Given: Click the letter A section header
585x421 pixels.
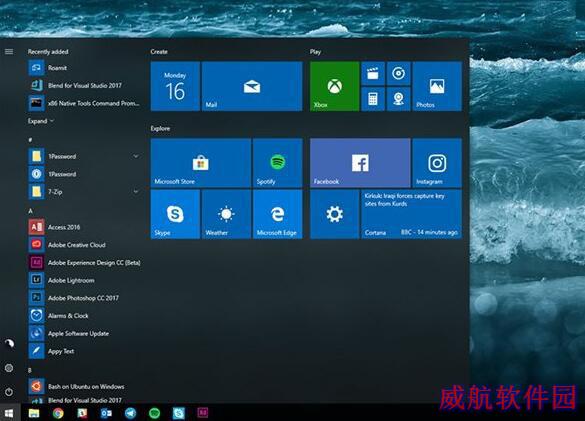Looking at the screenshot, I should coord(31,211).
